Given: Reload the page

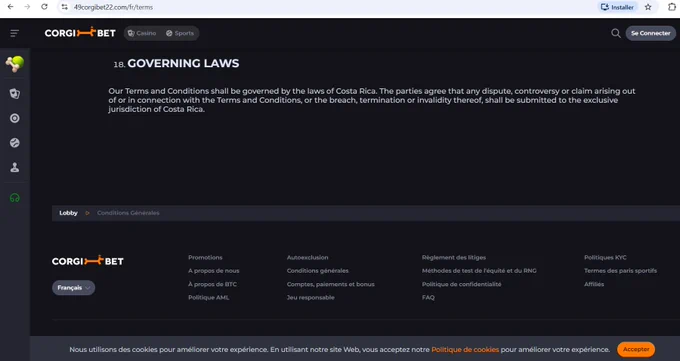Looking at the screenshot, I should pos(44,7).
